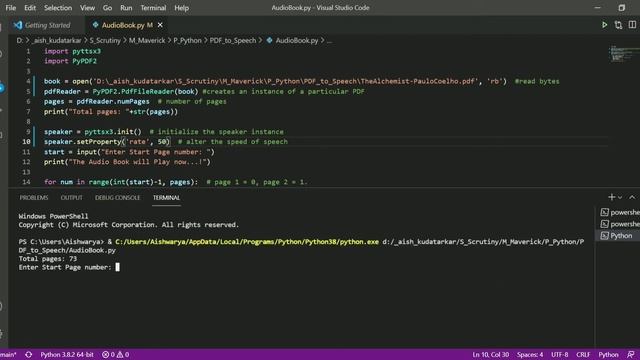Open the feedback icon in status bar
This screenshot has height=360, width=640.
pyautogui.click(x=631, y=355)
